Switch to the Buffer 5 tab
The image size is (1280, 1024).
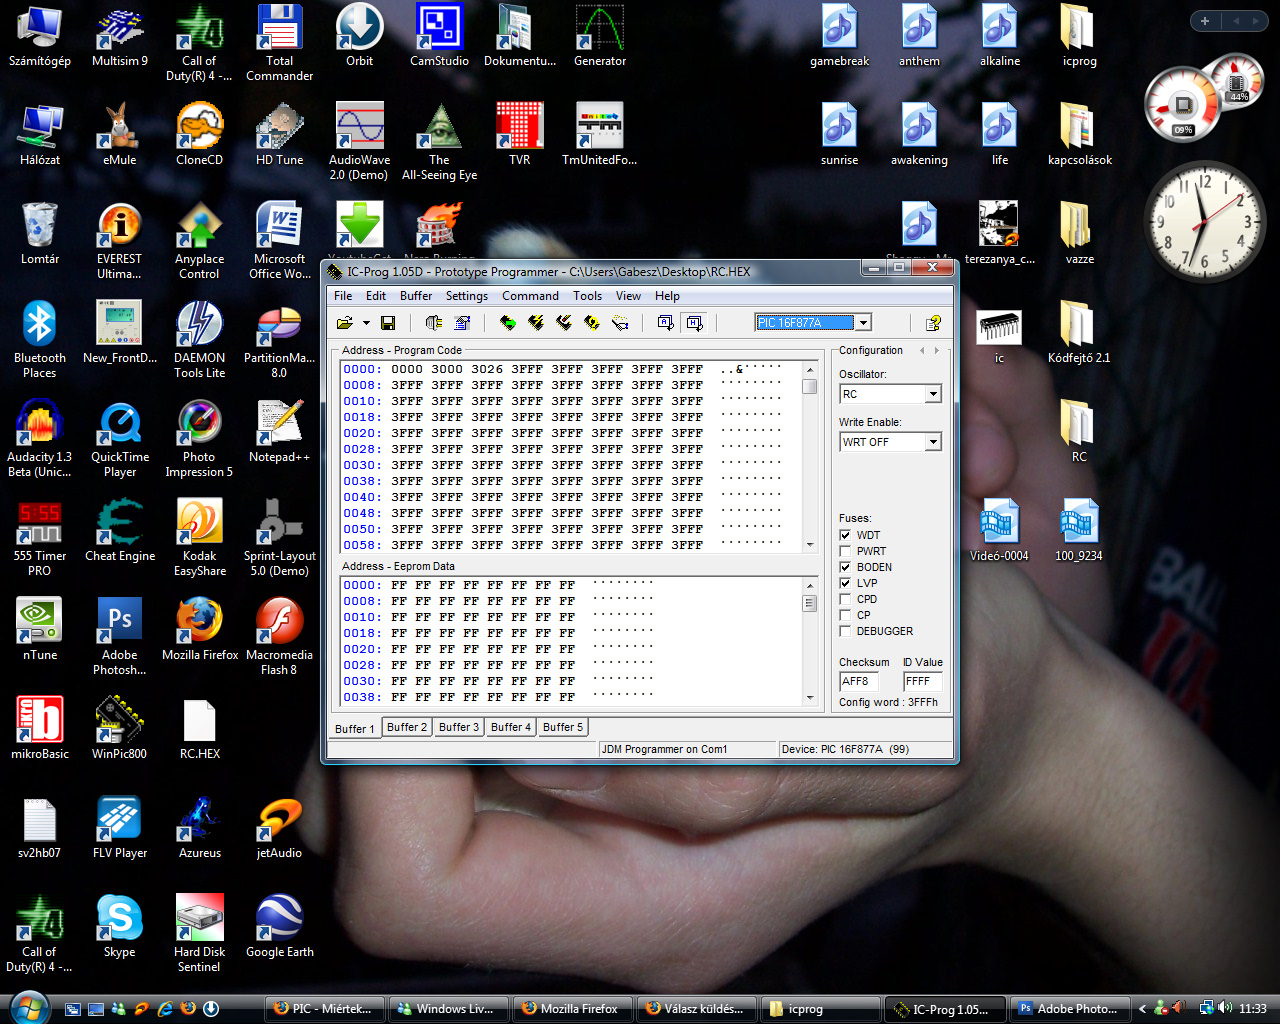(x=563, y=727)
